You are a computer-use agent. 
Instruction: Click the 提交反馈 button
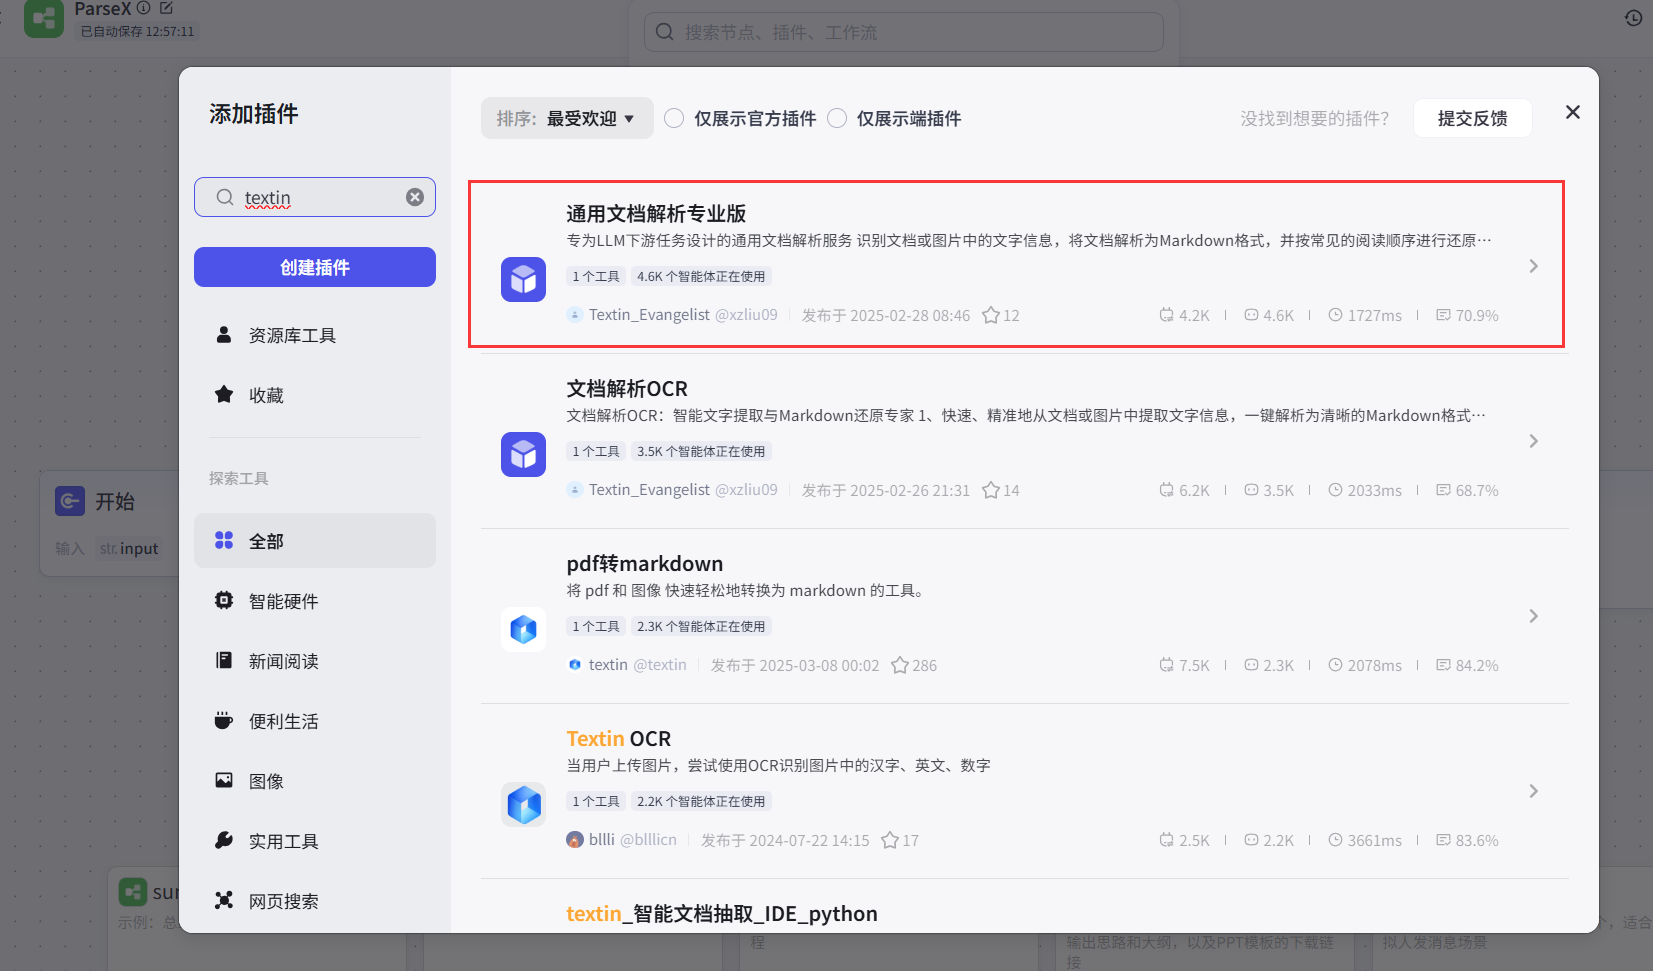click(x=1472, y=118)
